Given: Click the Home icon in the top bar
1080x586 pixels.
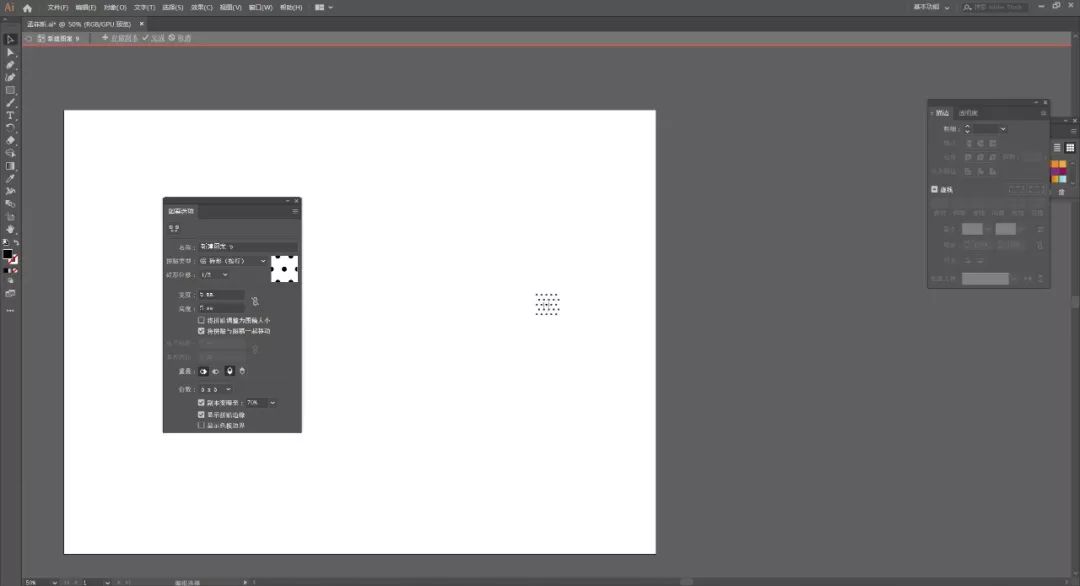Looking at the screenshot, I should coord(28,7).
